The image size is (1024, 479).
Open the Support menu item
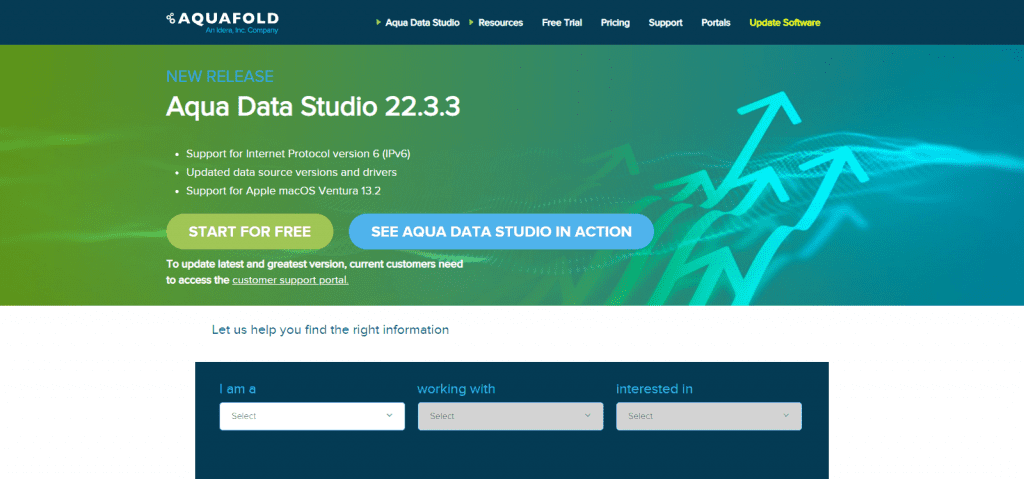coord(665,23)
